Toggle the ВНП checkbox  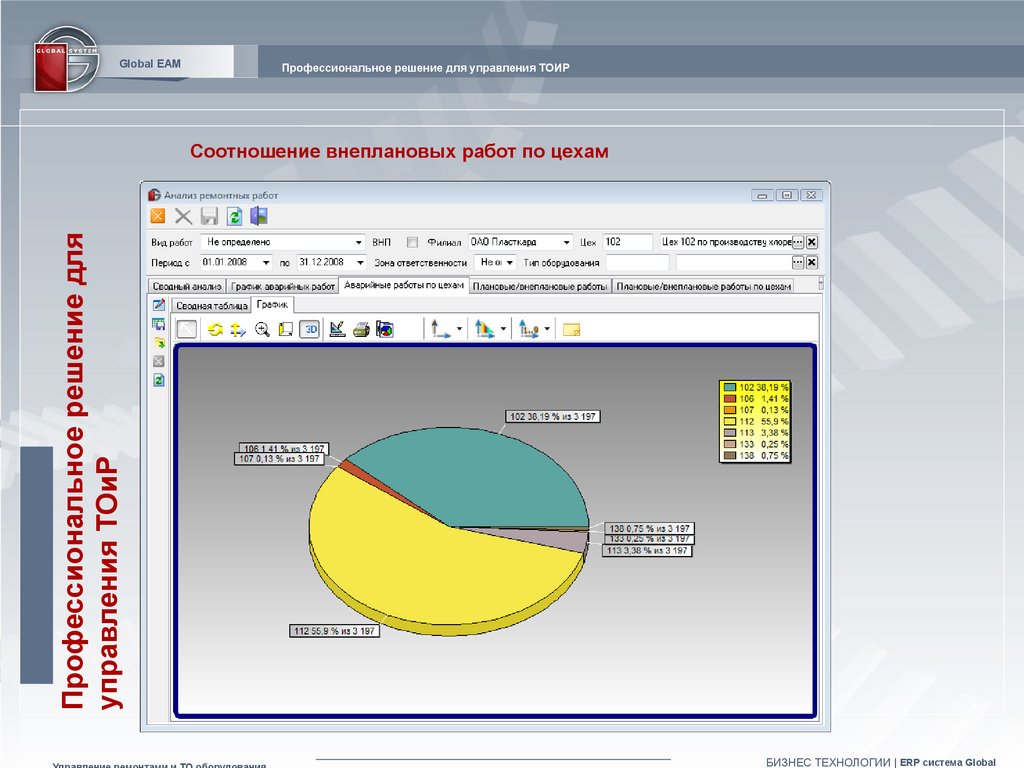coord(412,242)
